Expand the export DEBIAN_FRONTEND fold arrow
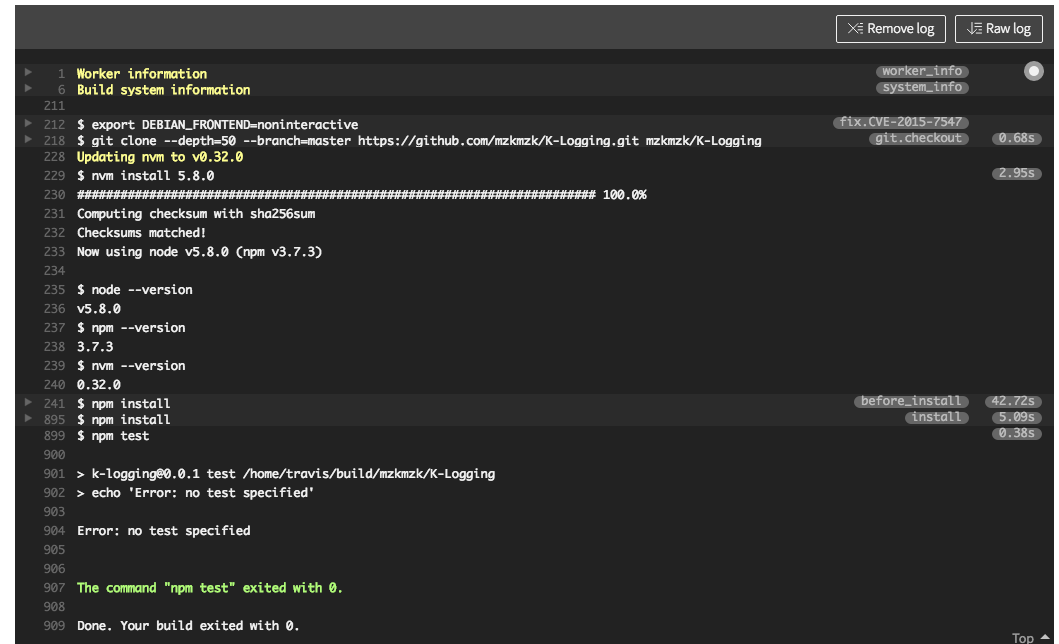 (29, 124)
